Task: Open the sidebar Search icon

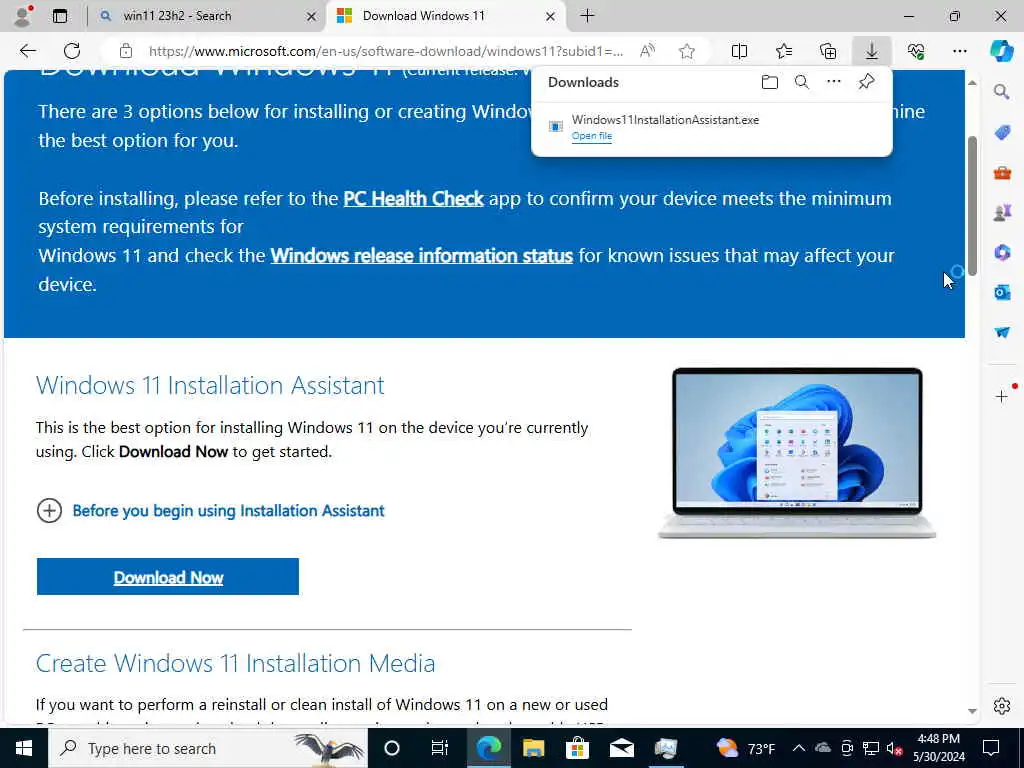Action: point(1002,91)
